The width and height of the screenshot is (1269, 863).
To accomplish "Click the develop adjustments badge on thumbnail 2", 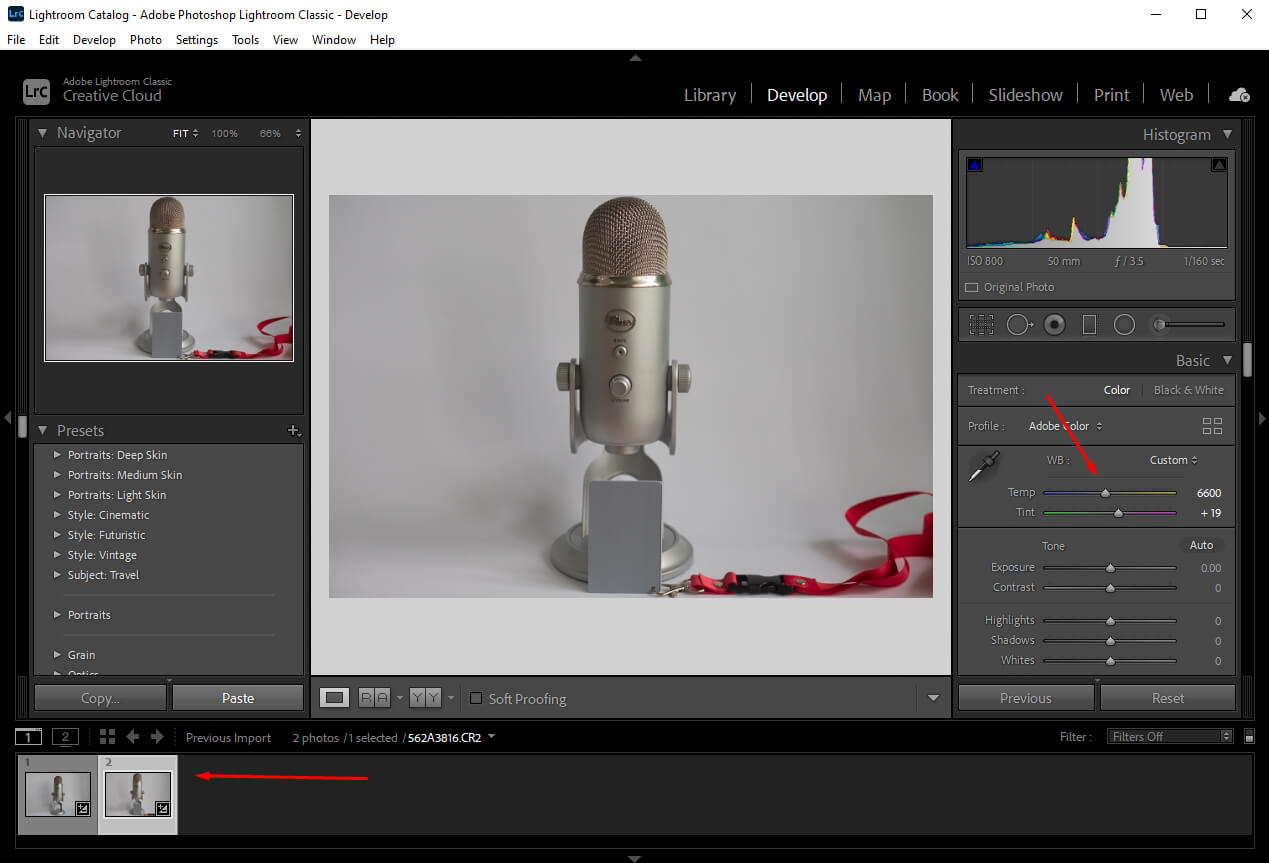I will 162,808.
